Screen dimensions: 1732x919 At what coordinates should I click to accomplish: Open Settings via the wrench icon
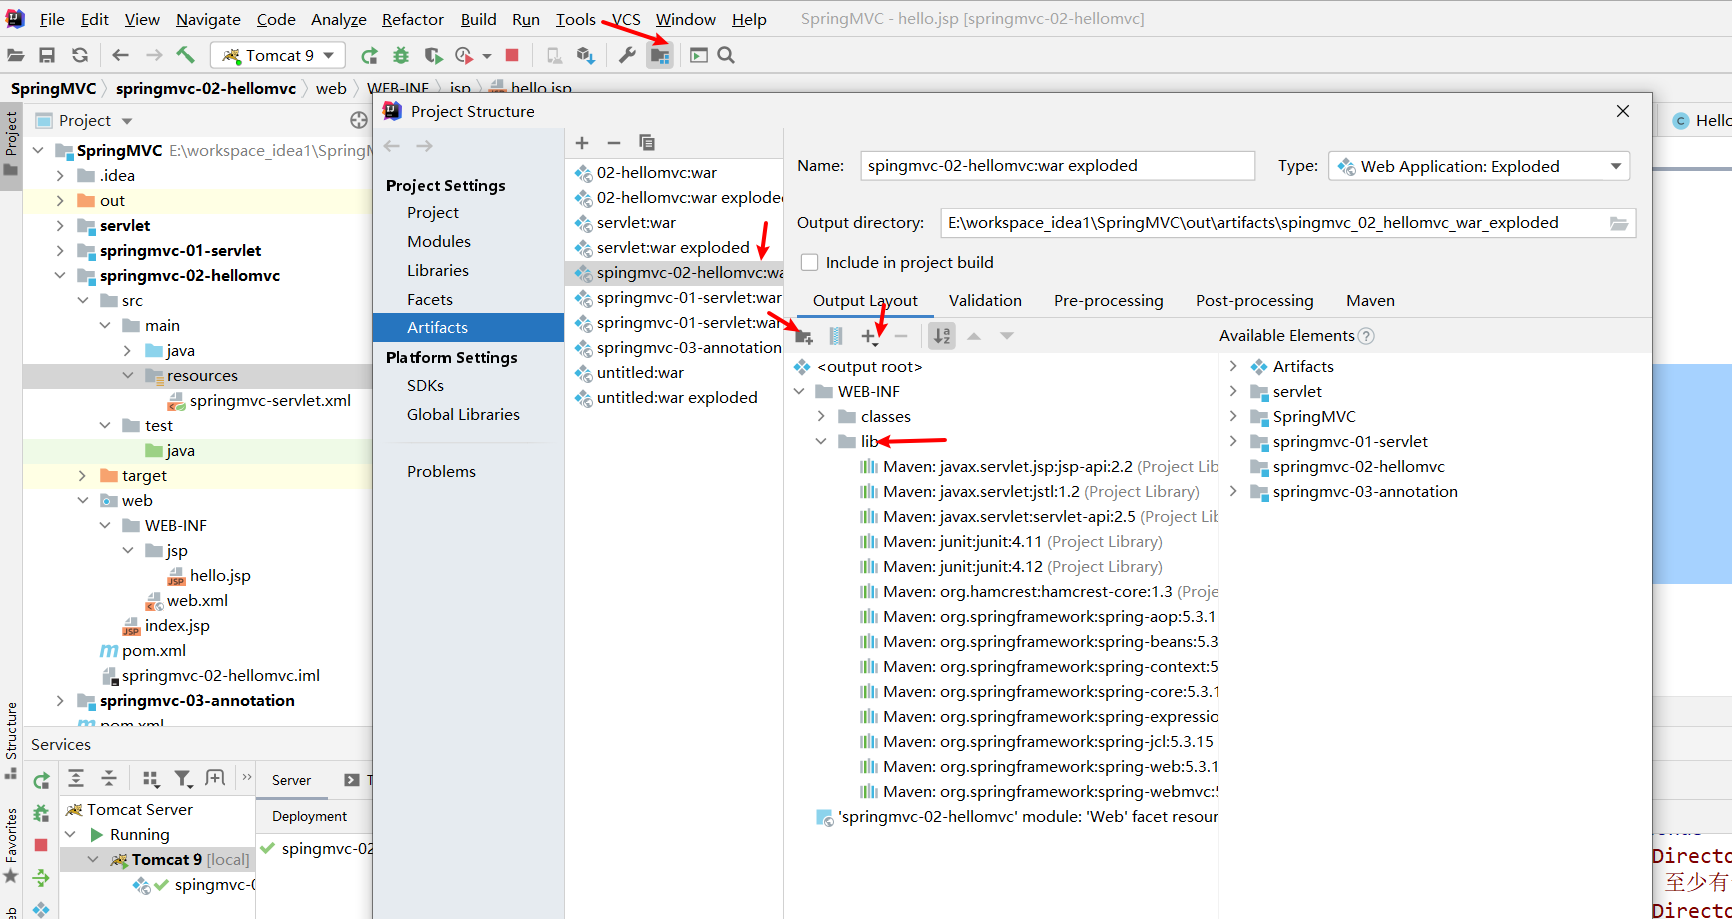(627, 55)
